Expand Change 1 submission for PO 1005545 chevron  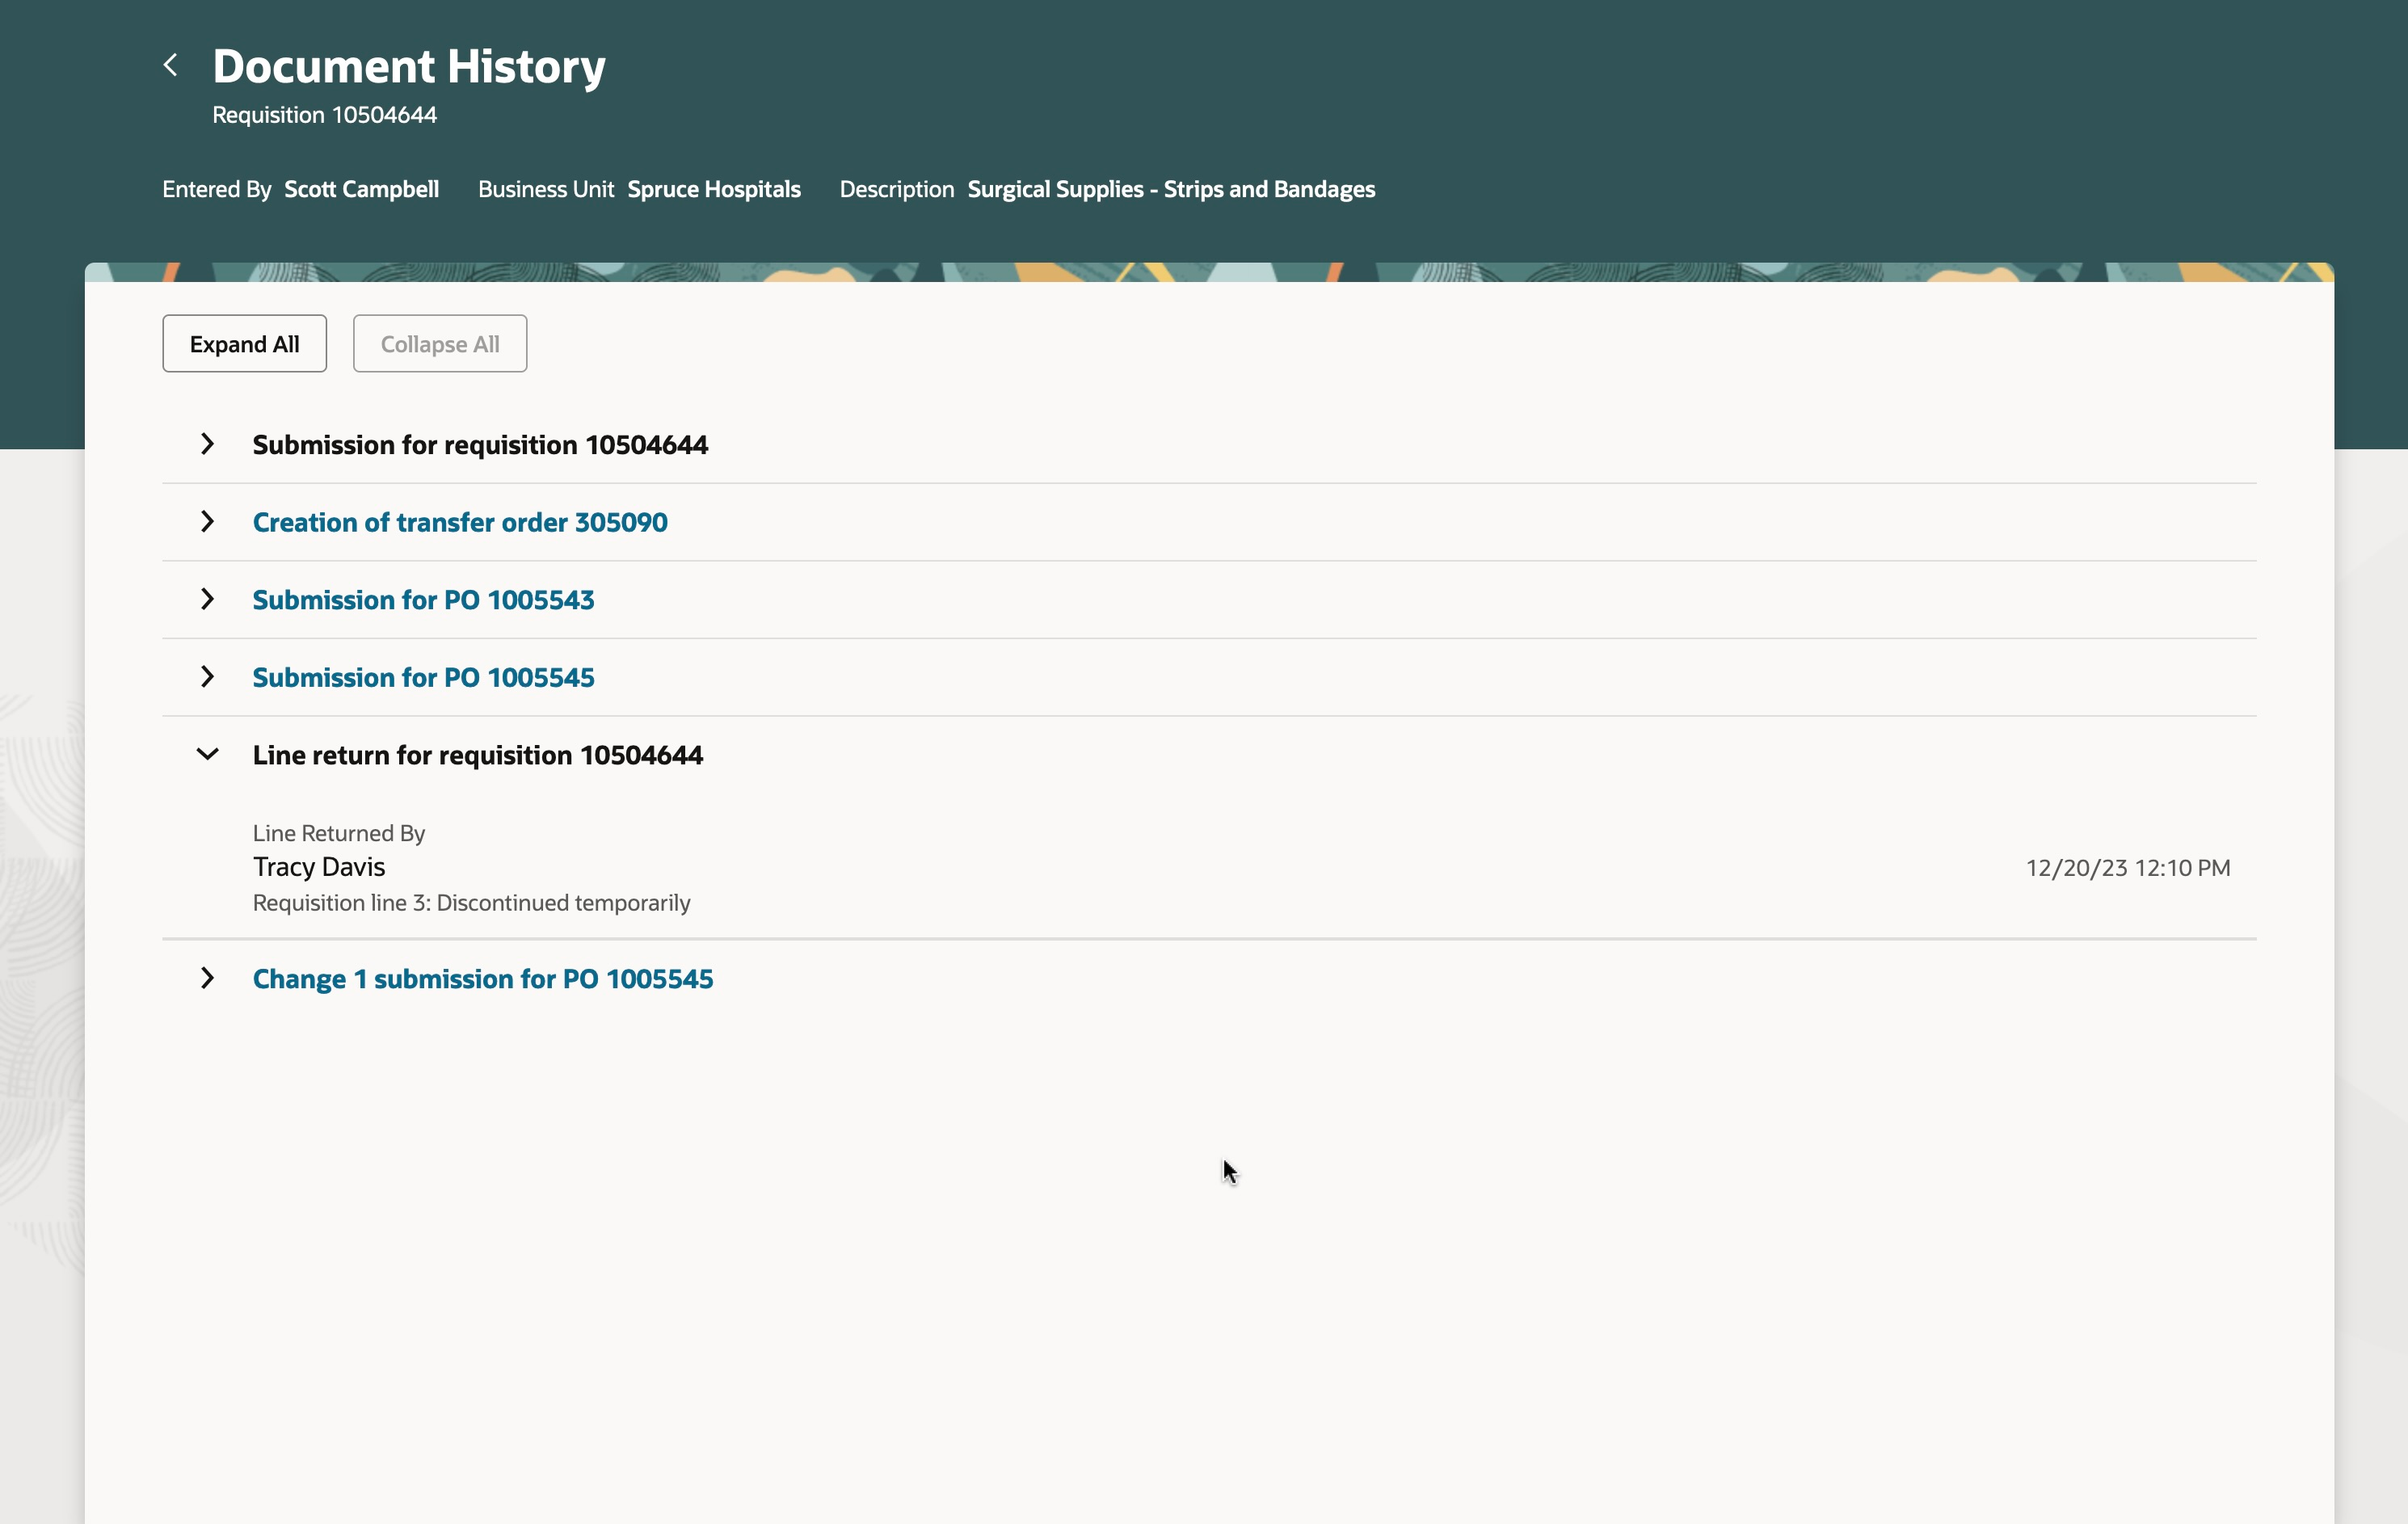coord(207,978)
